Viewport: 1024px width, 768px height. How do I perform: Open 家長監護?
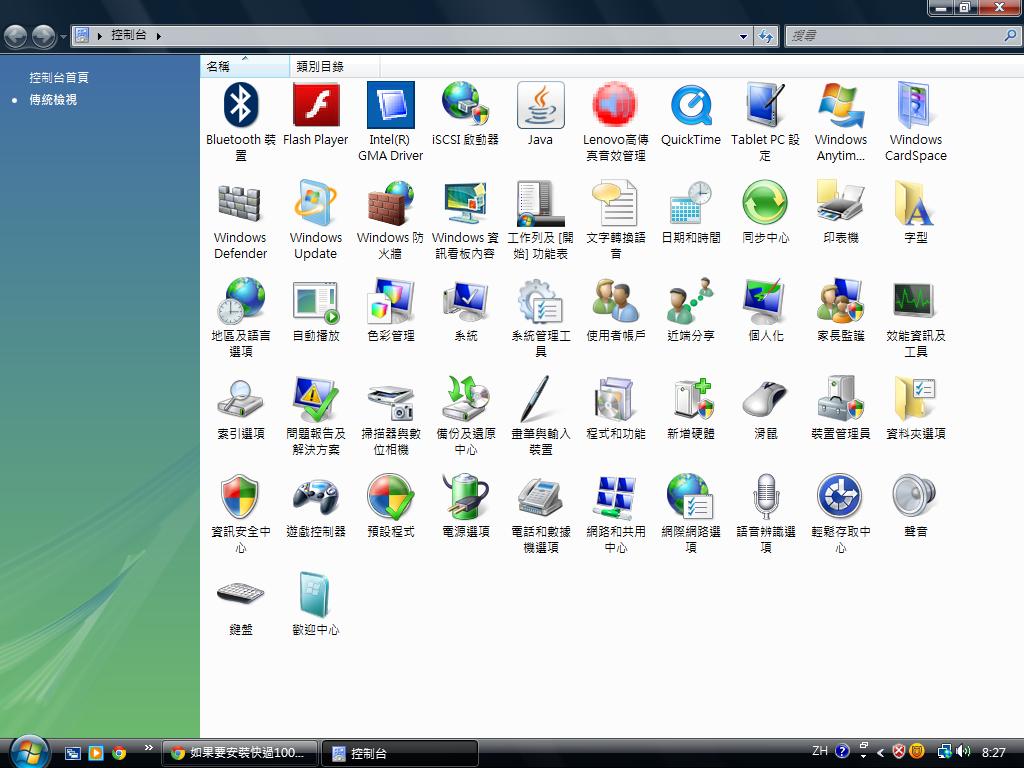pyautogui.click(x=840, y=310)
